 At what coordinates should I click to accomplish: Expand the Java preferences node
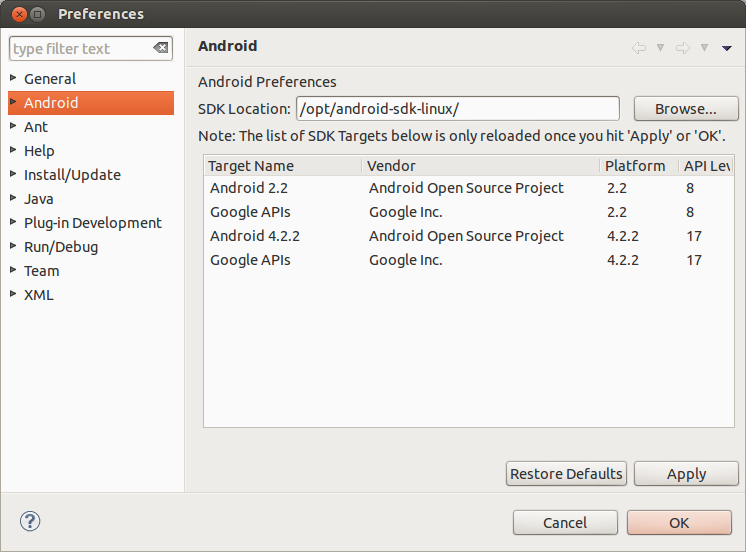click(x=13, y=198)
